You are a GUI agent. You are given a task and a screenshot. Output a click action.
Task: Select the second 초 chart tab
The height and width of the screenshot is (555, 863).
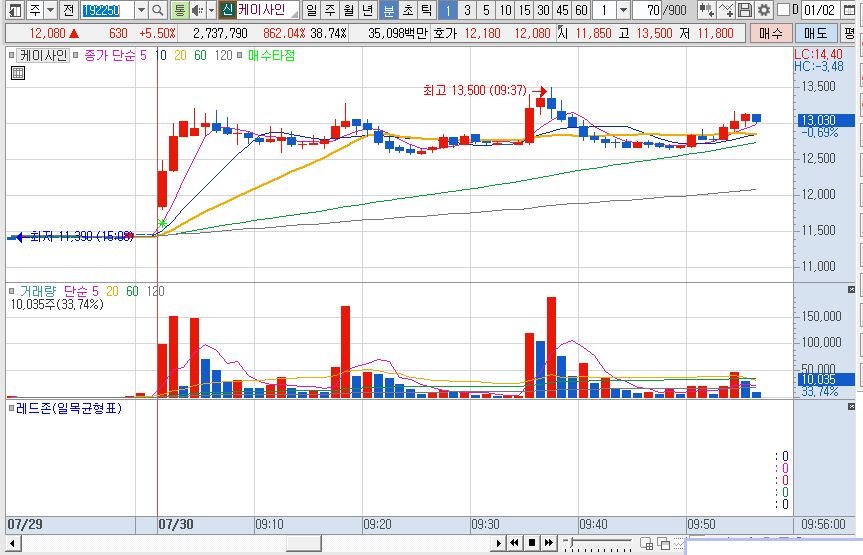click(408, 10)
